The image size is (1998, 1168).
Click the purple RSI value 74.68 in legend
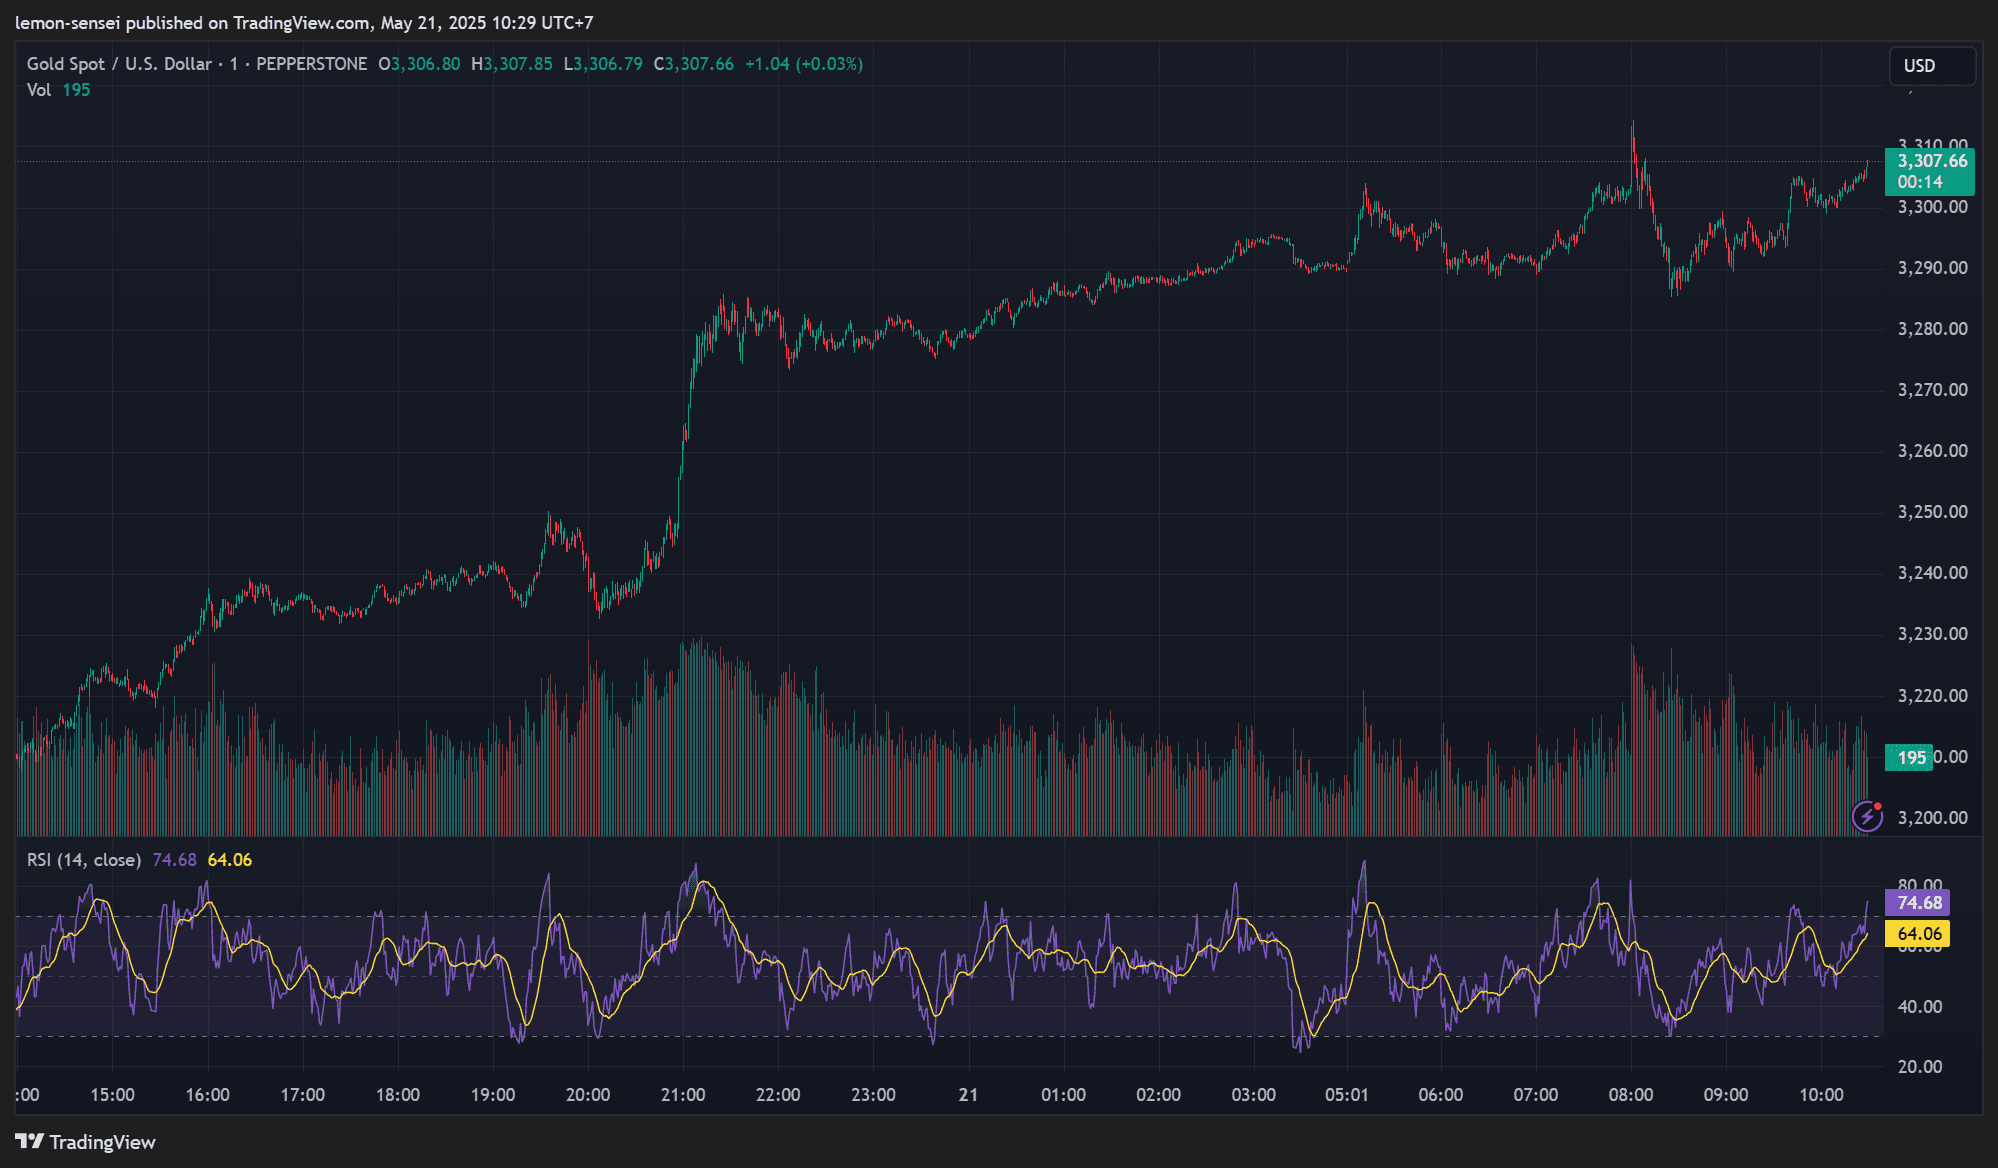point(174,860)
